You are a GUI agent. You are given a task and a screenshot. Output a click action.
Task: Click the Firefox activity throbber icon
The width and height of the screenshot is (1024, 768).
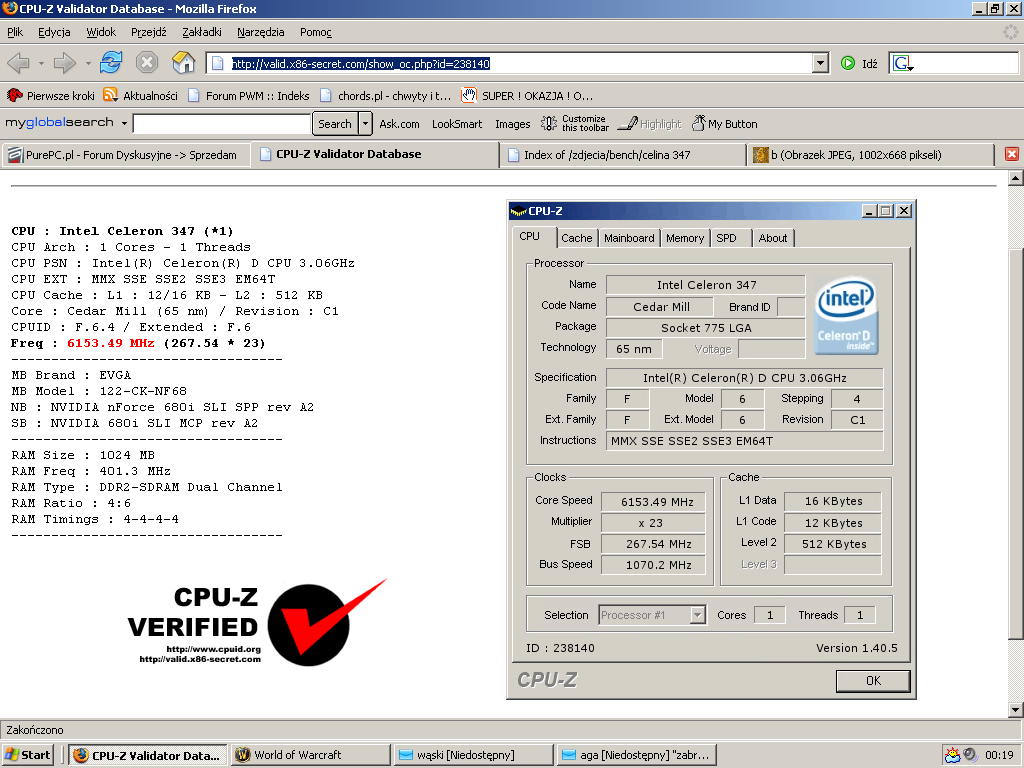pyautogui.click(x=1010, y=32)
